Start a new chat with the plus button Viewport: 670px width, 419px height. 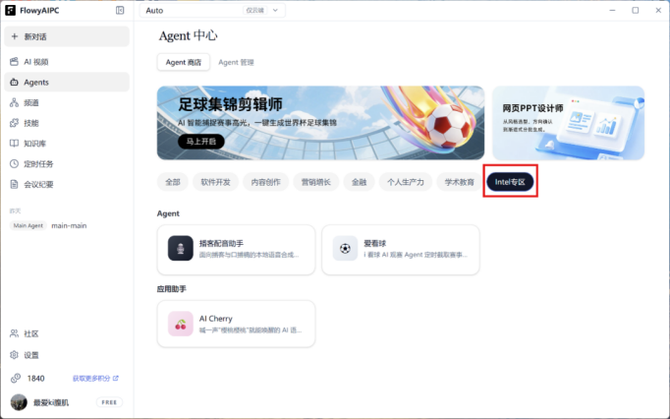tap(67, 37)
